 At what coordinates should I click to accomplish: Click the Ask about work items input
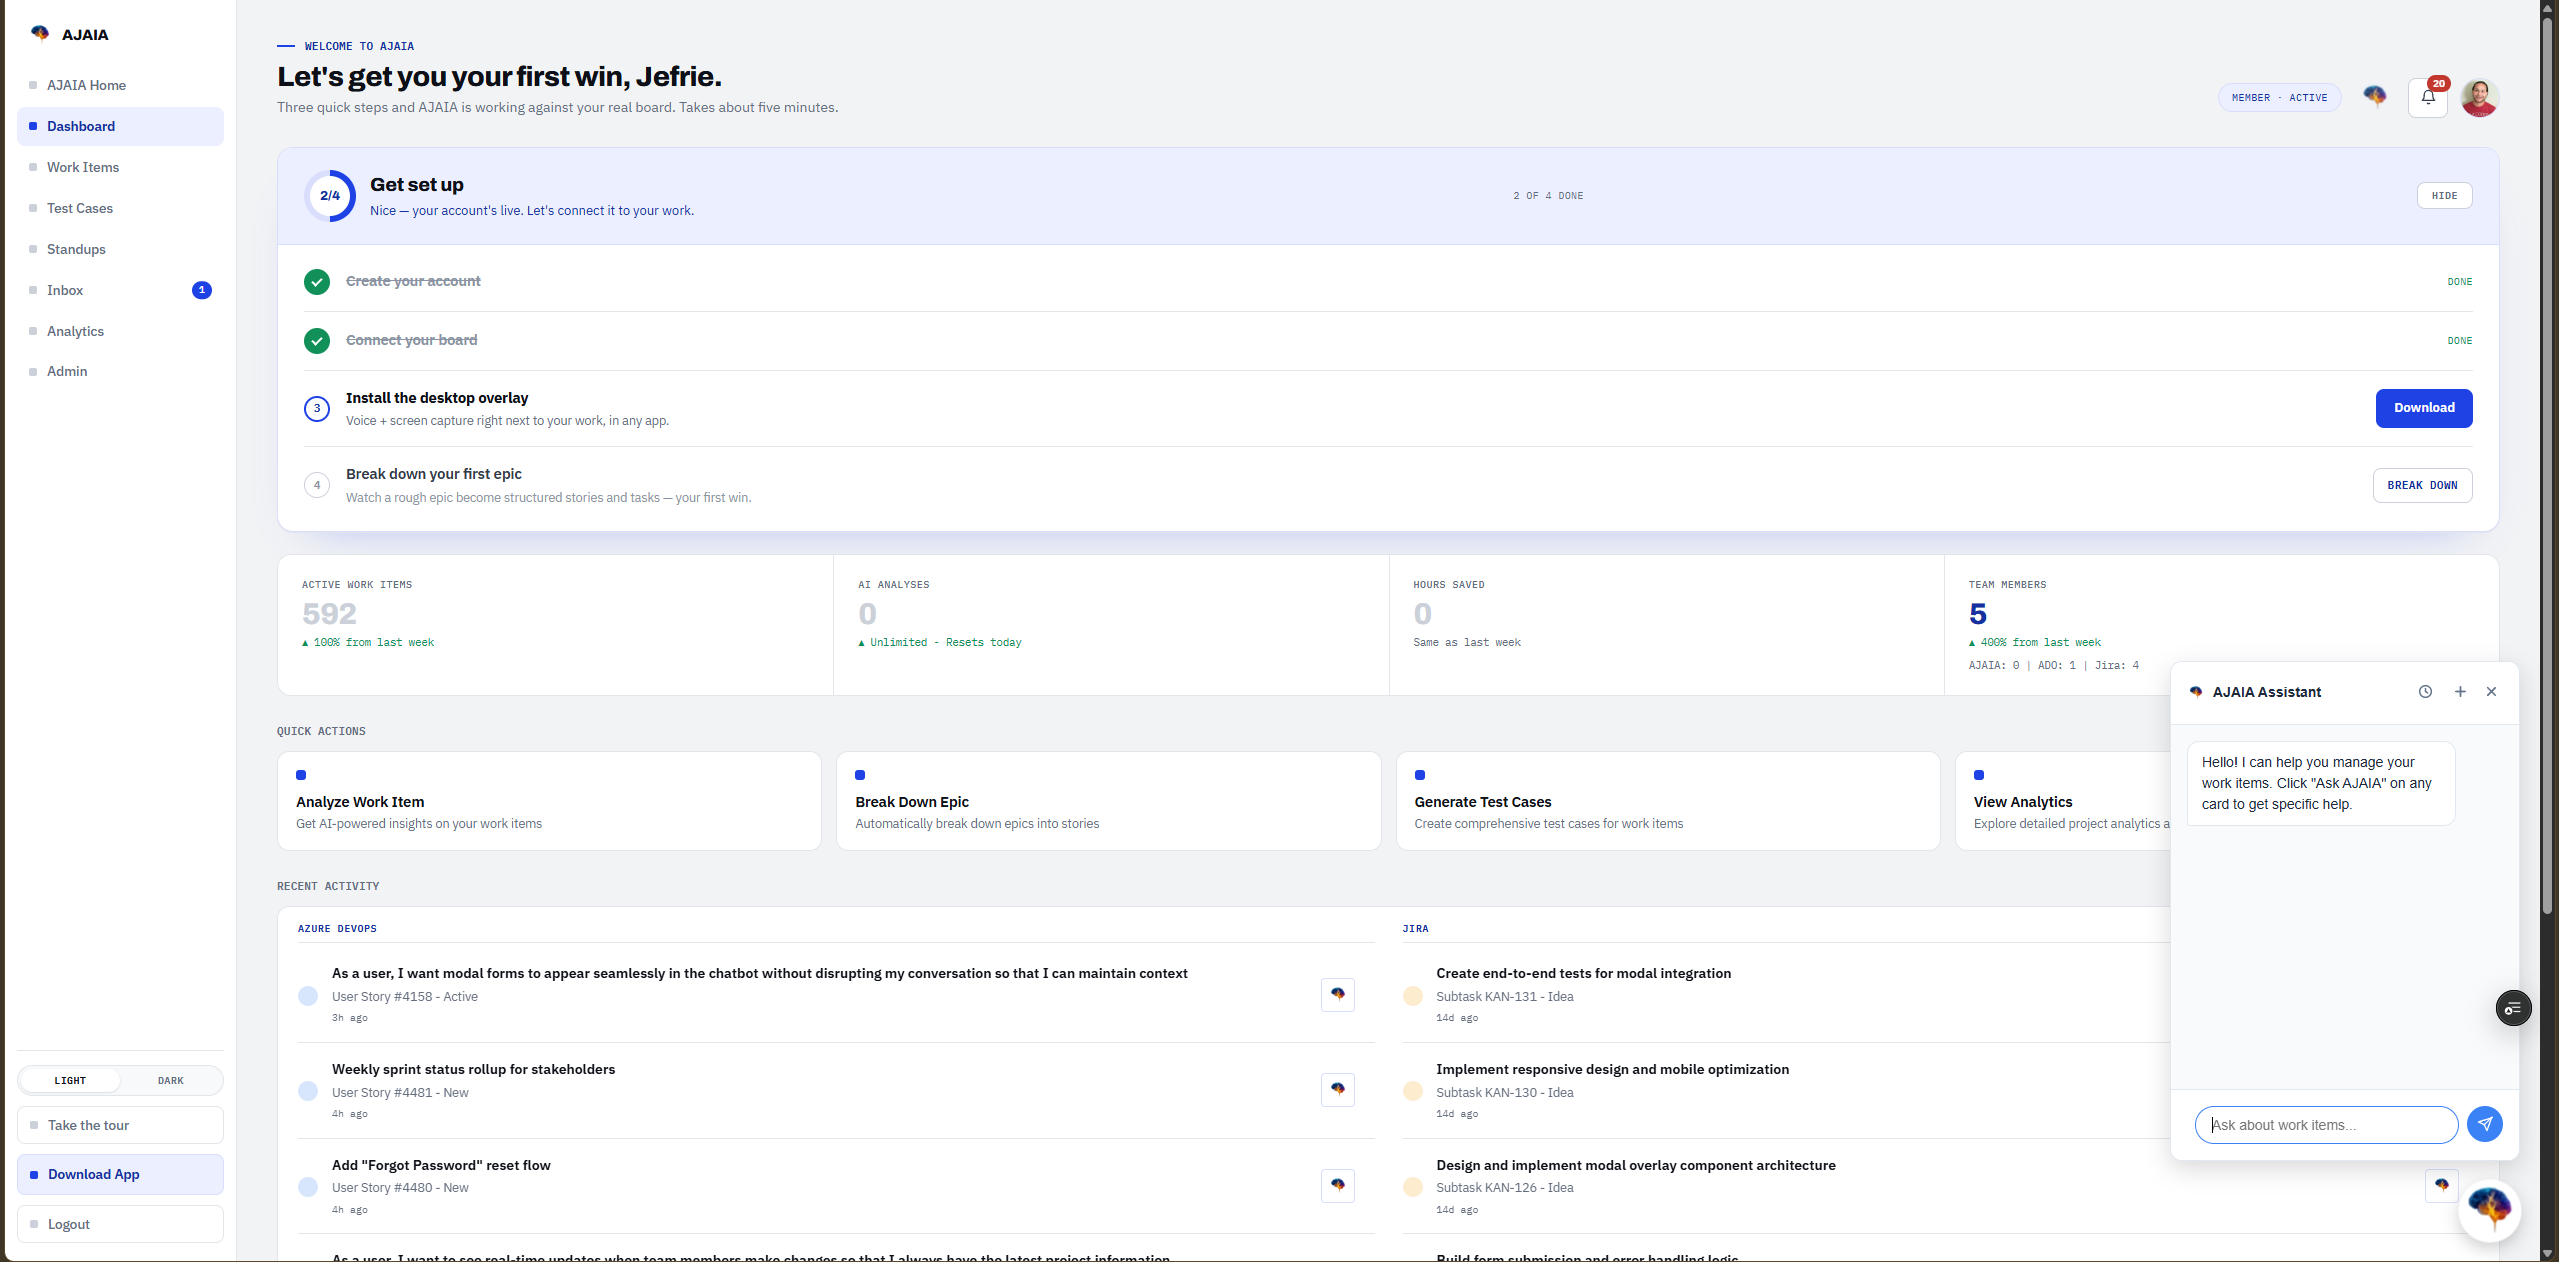[x=2326, y=1125]
